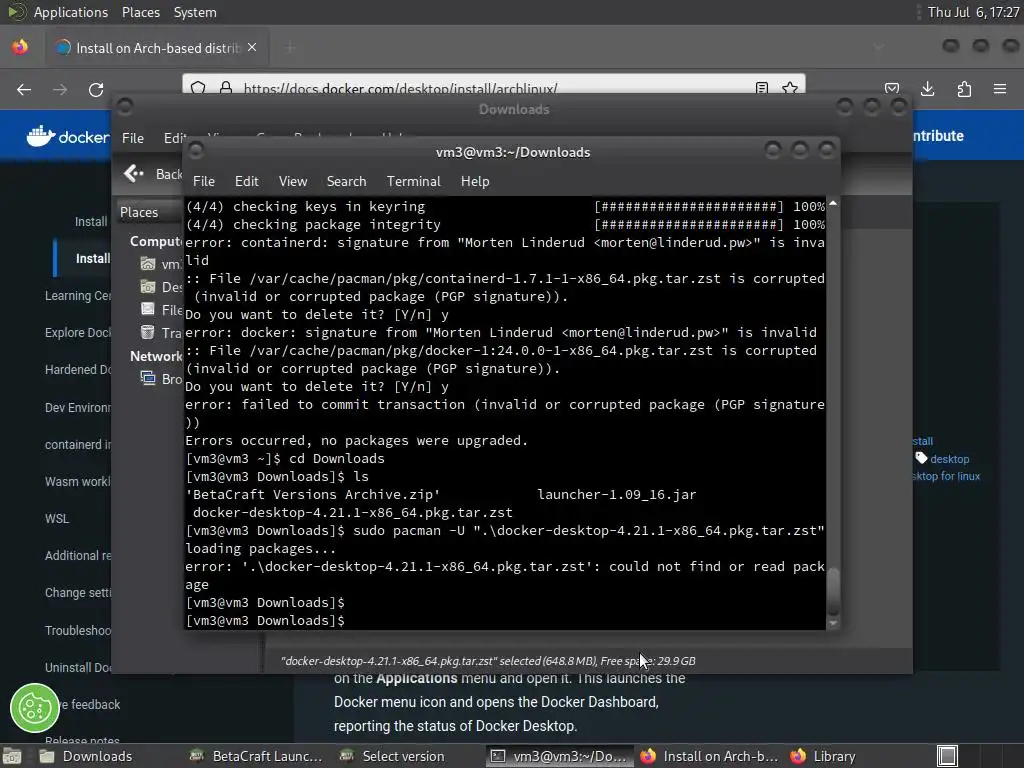Open list all tabs dropdown in Firefox

879,46
